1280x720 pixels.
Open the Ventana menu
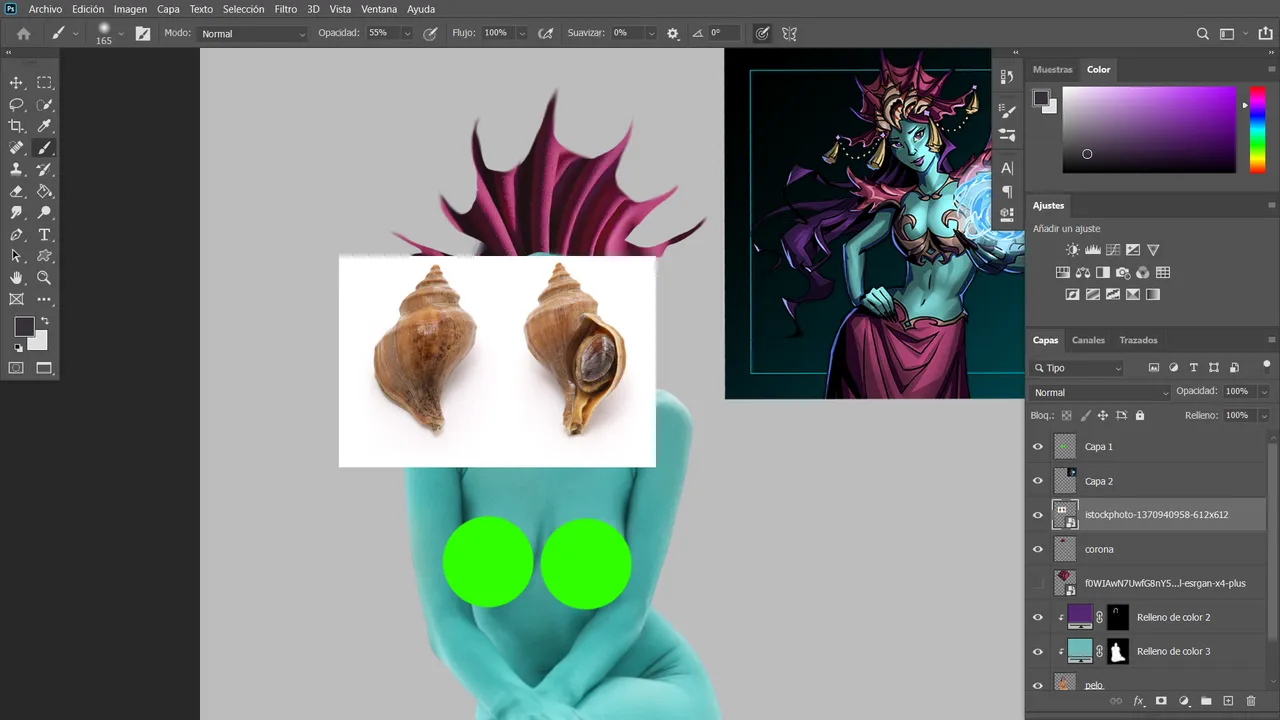(x=379, y=9)
